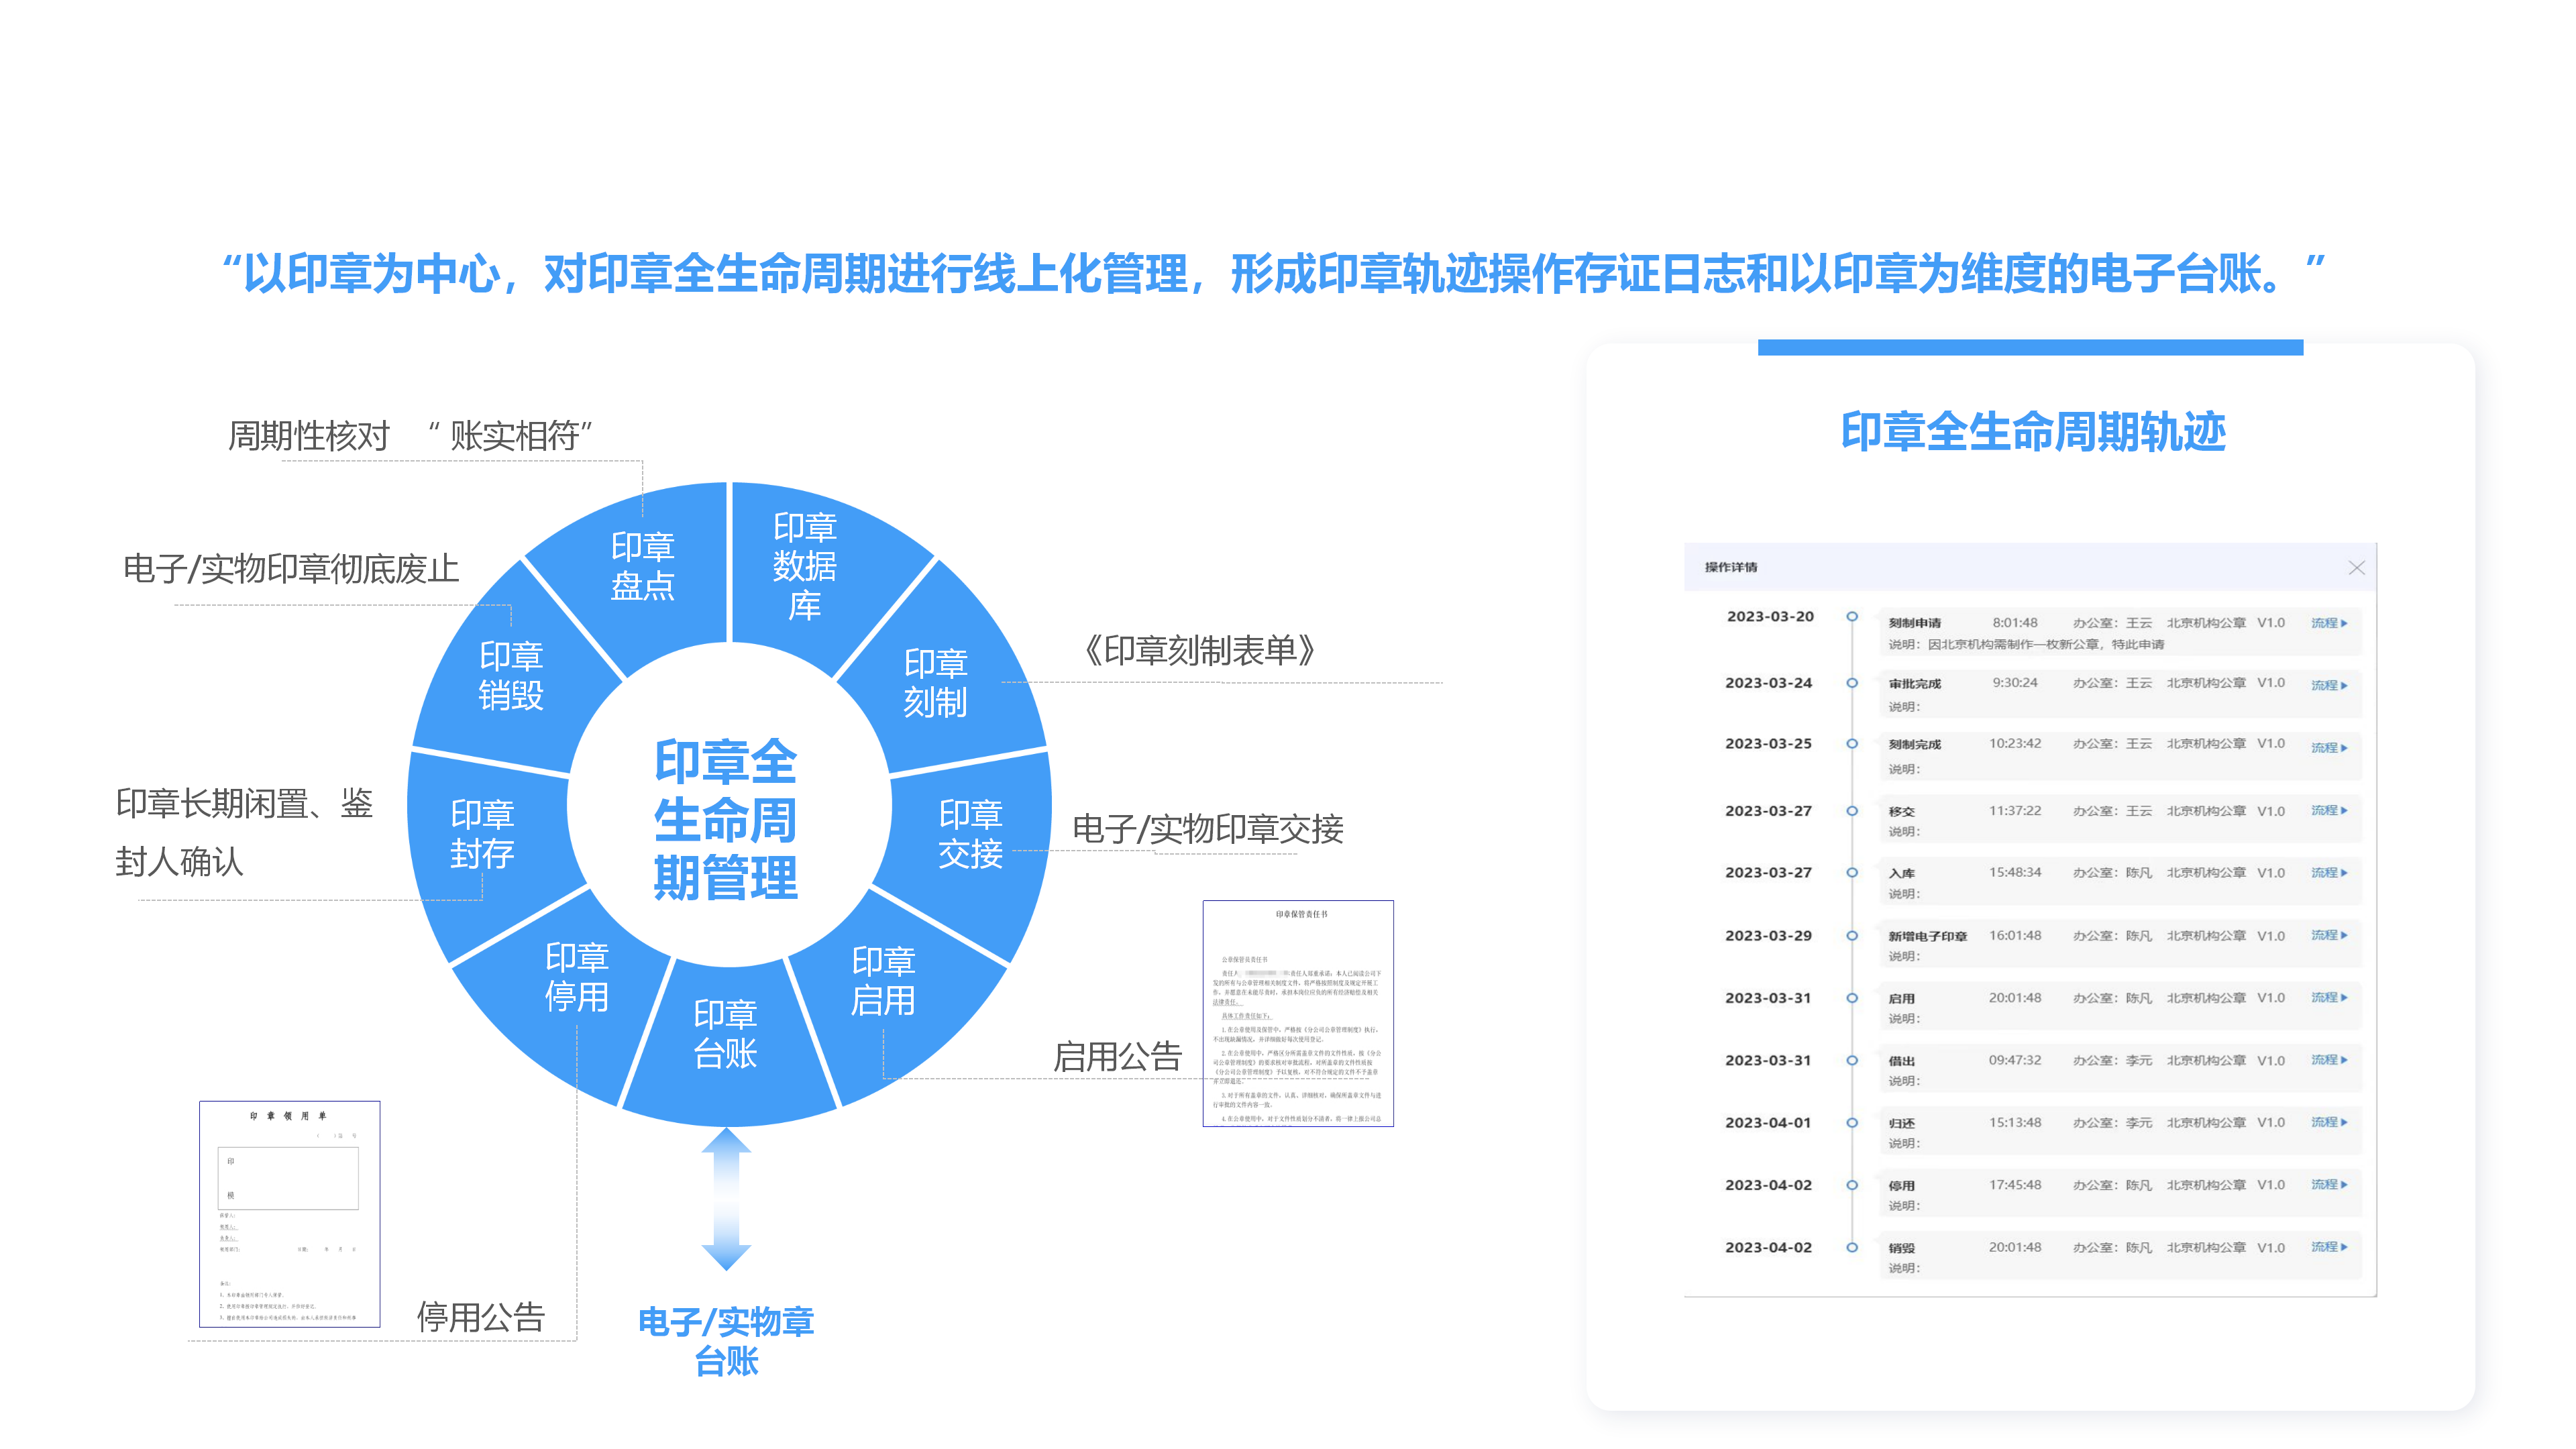Screen dimensions: 2576x1449
Task: Select the 印章盘点 wheel segment
Action: coord(642,566)
